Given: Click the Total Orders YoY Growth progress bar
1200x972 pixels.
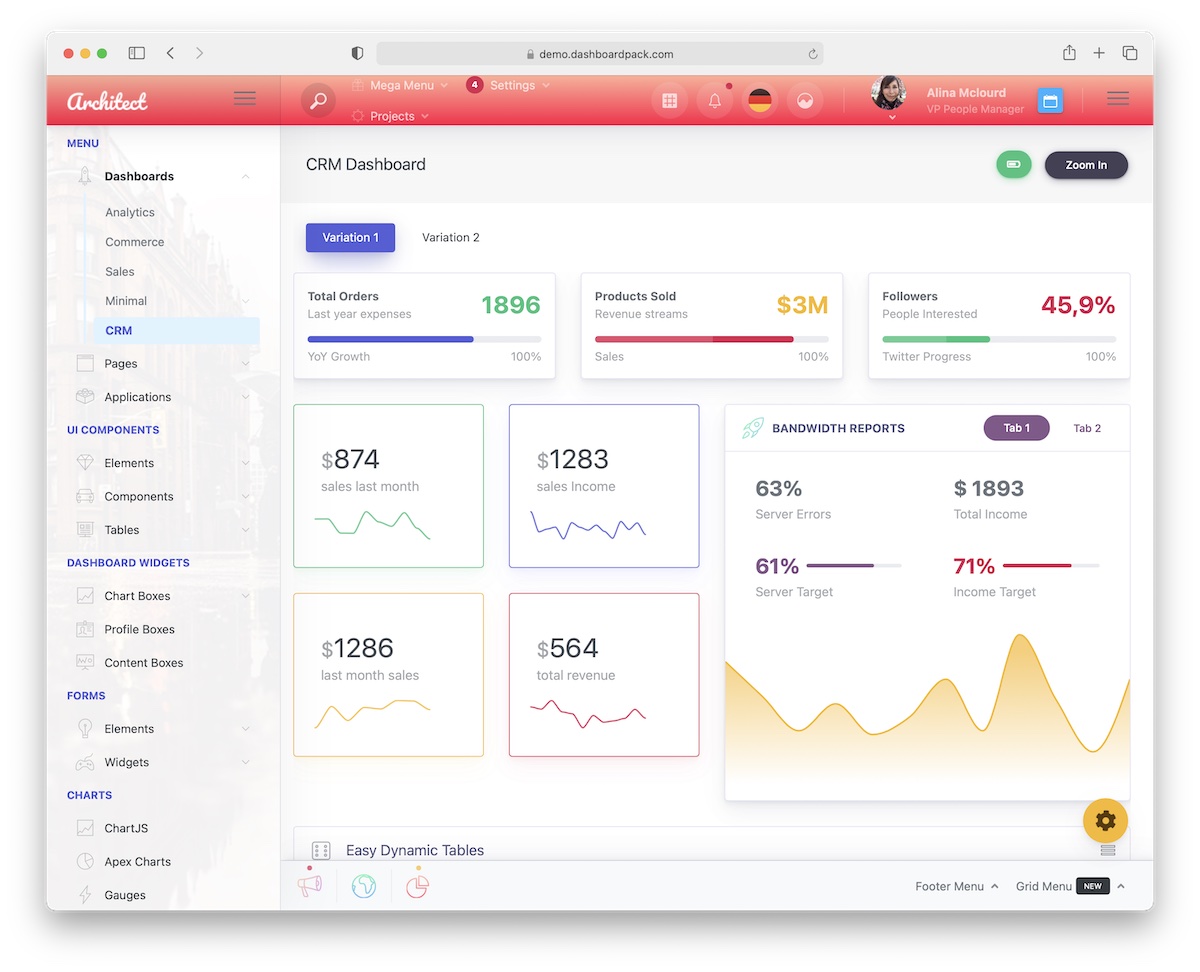Looking at the screenshot, I should pyautogui.click(x=424, y=339).
